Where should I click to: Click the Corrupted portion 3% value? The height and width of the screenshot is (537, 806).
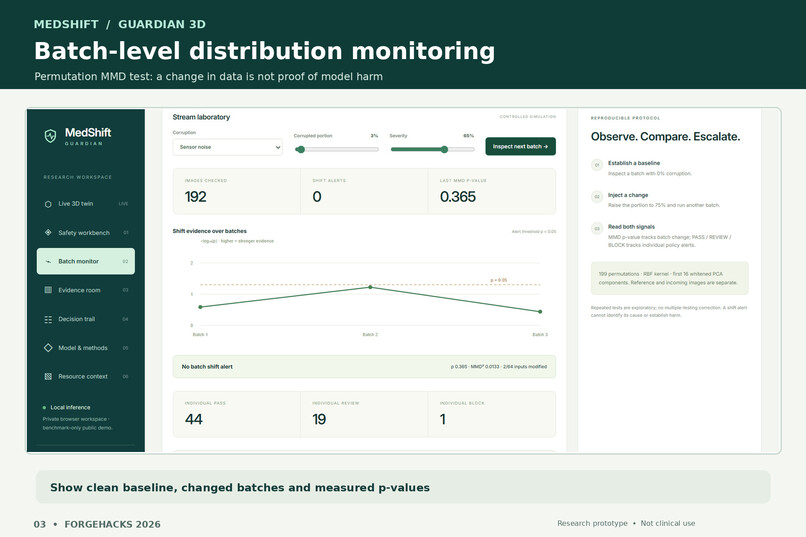click(374, 136)
